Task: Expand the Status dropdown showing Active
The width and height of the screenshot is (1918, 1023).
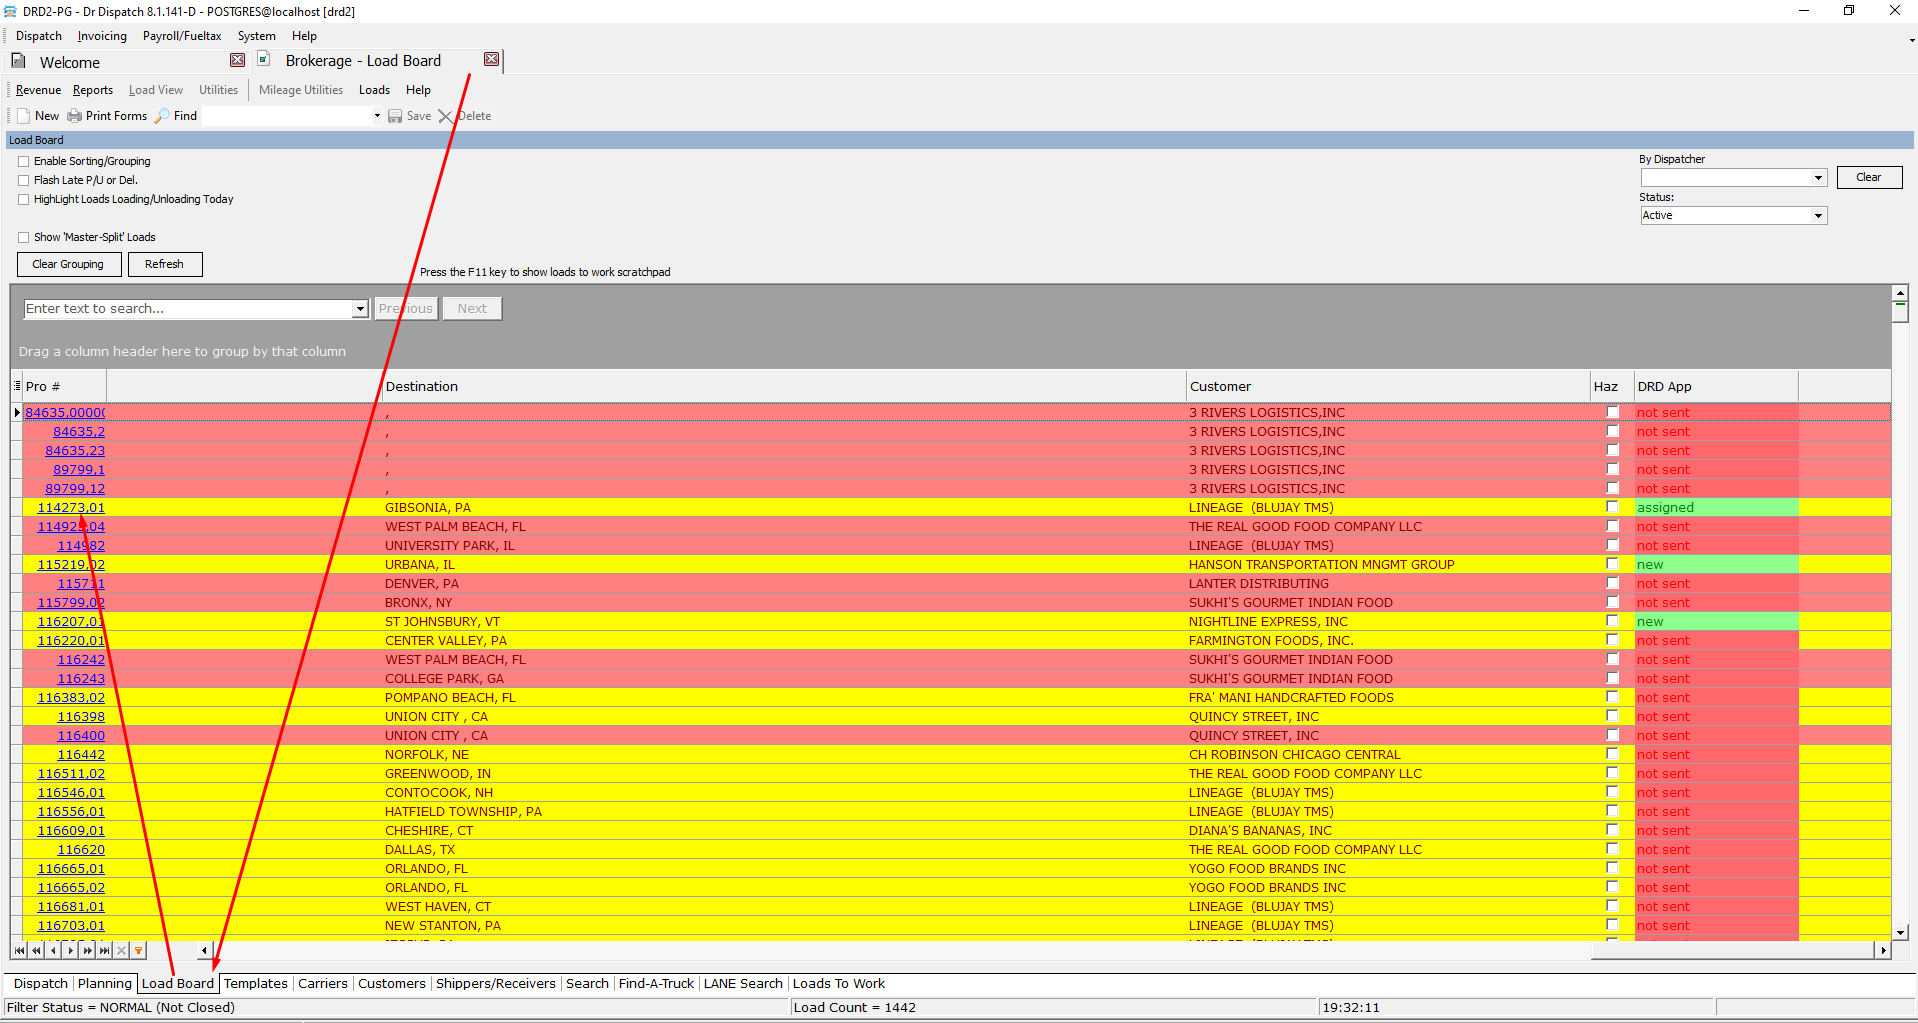Action: pos(1817,216)
